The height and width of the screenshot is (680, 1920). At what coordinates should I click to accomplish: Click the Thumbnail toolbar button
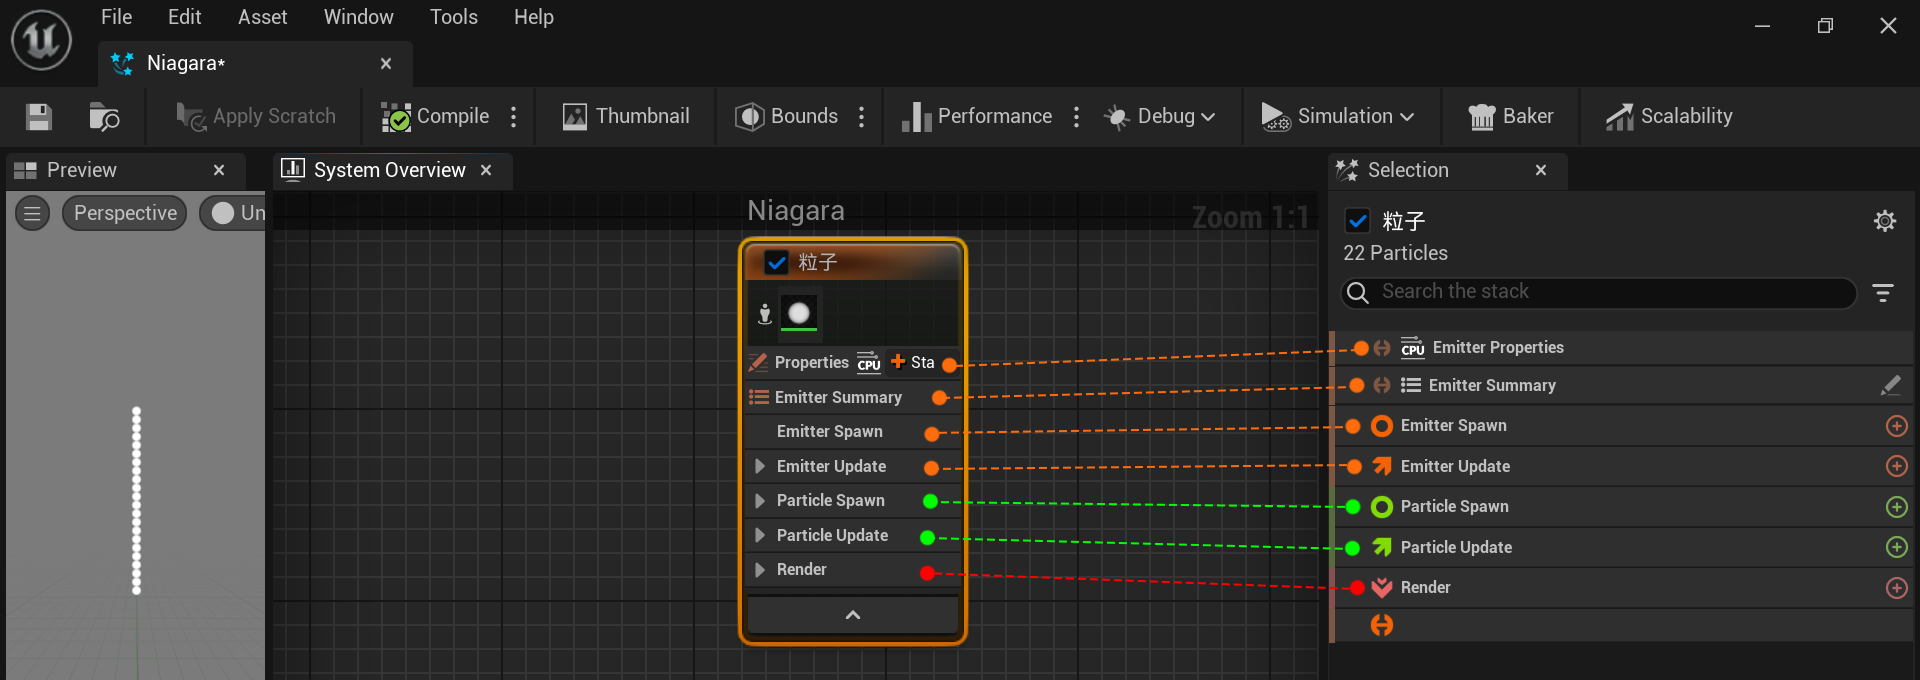tap(626, 116)
